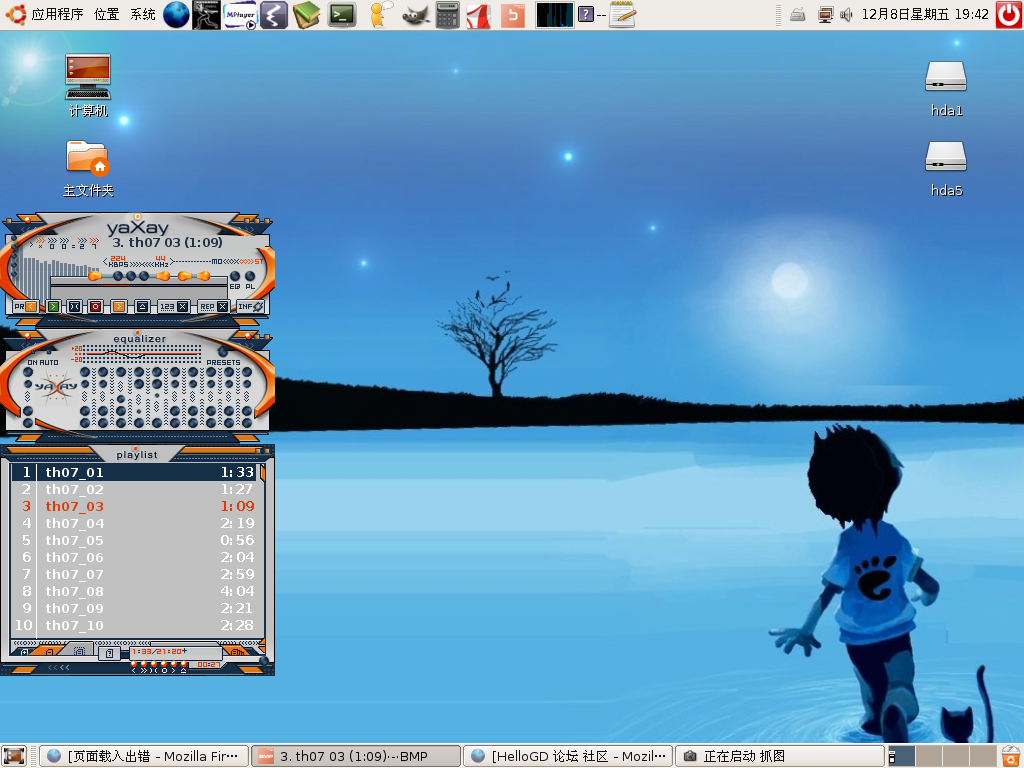Image resolution: width=1024 pixels, height=768 pixels.
Task: Toggle shuffle with the 123 button
Action: (174, 306)
